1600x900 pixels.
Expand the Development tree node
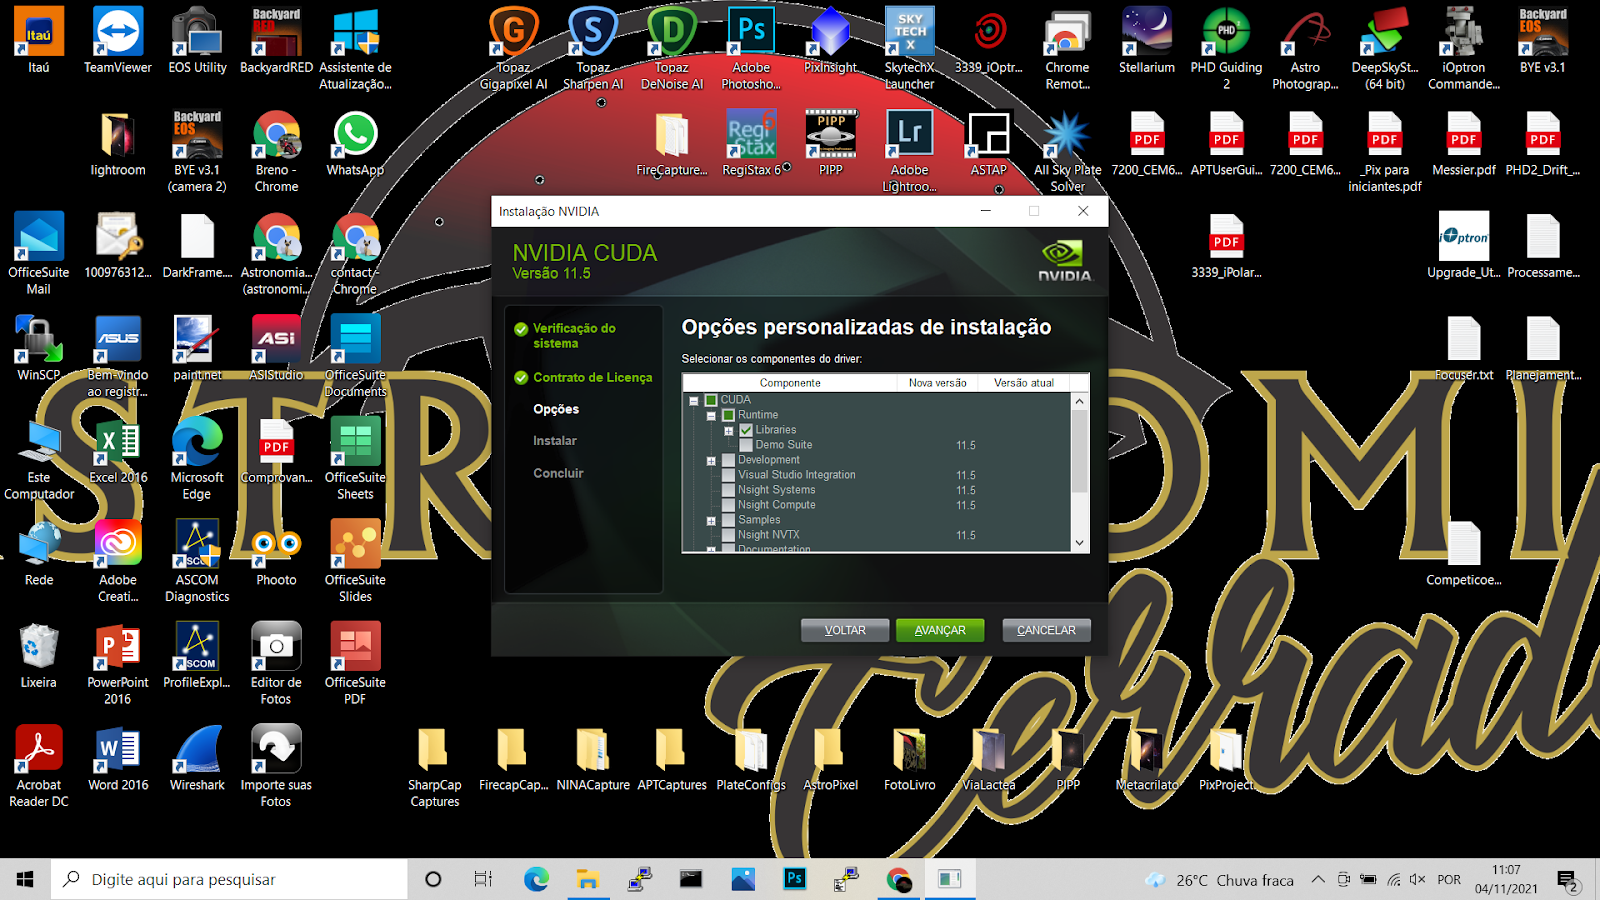[x=711, y=461]
